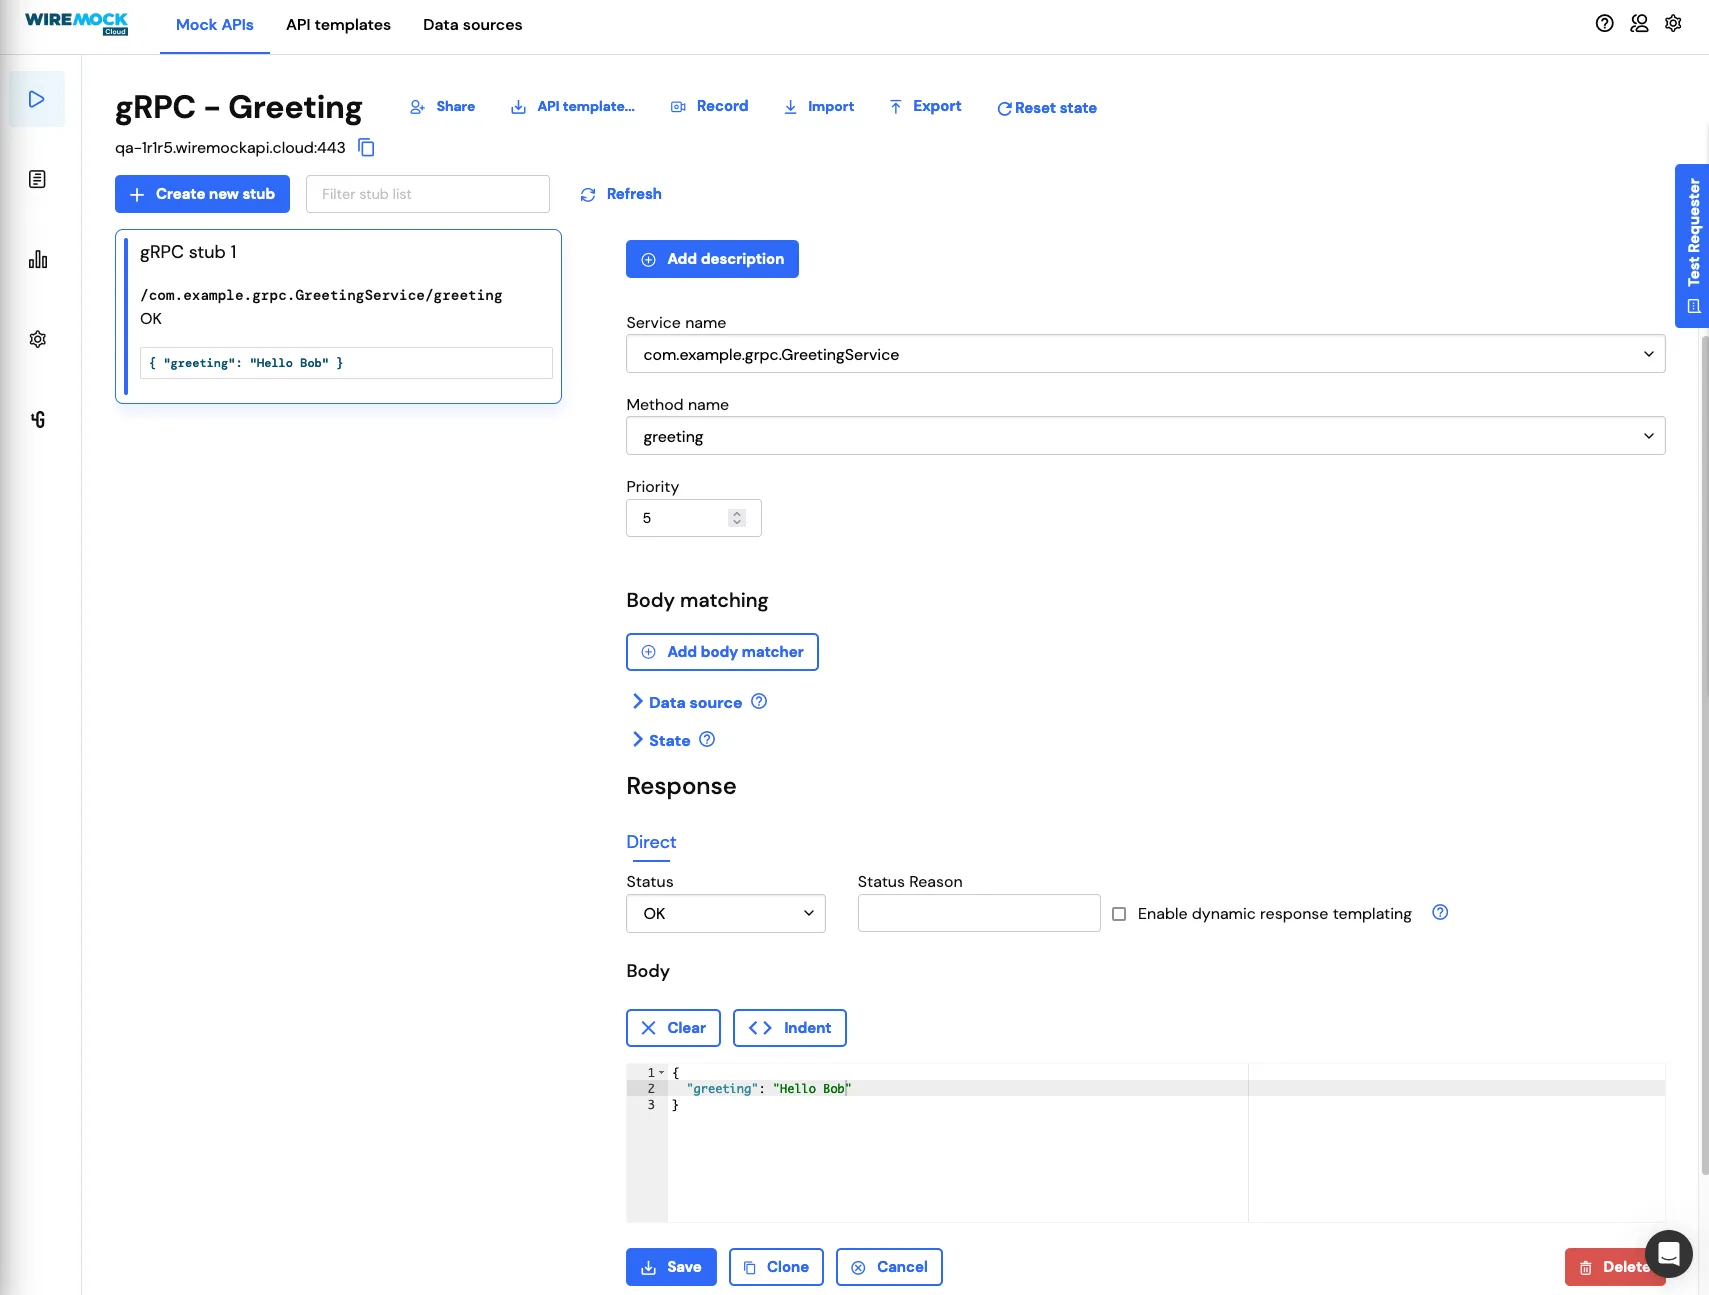Click the Export button
This screenshot has height=1295, width=1709.
[x=925, y=106]
